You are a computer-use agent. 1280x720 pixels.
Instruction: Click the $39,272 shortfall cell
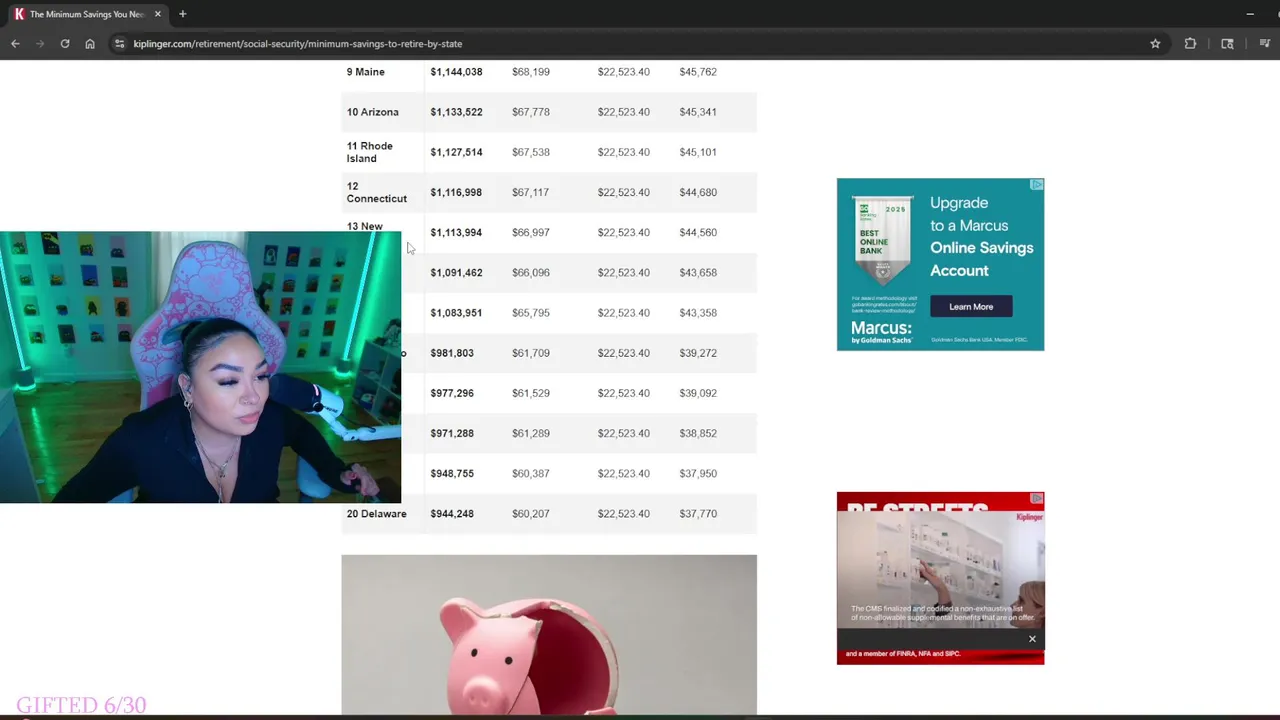(698, 353)
